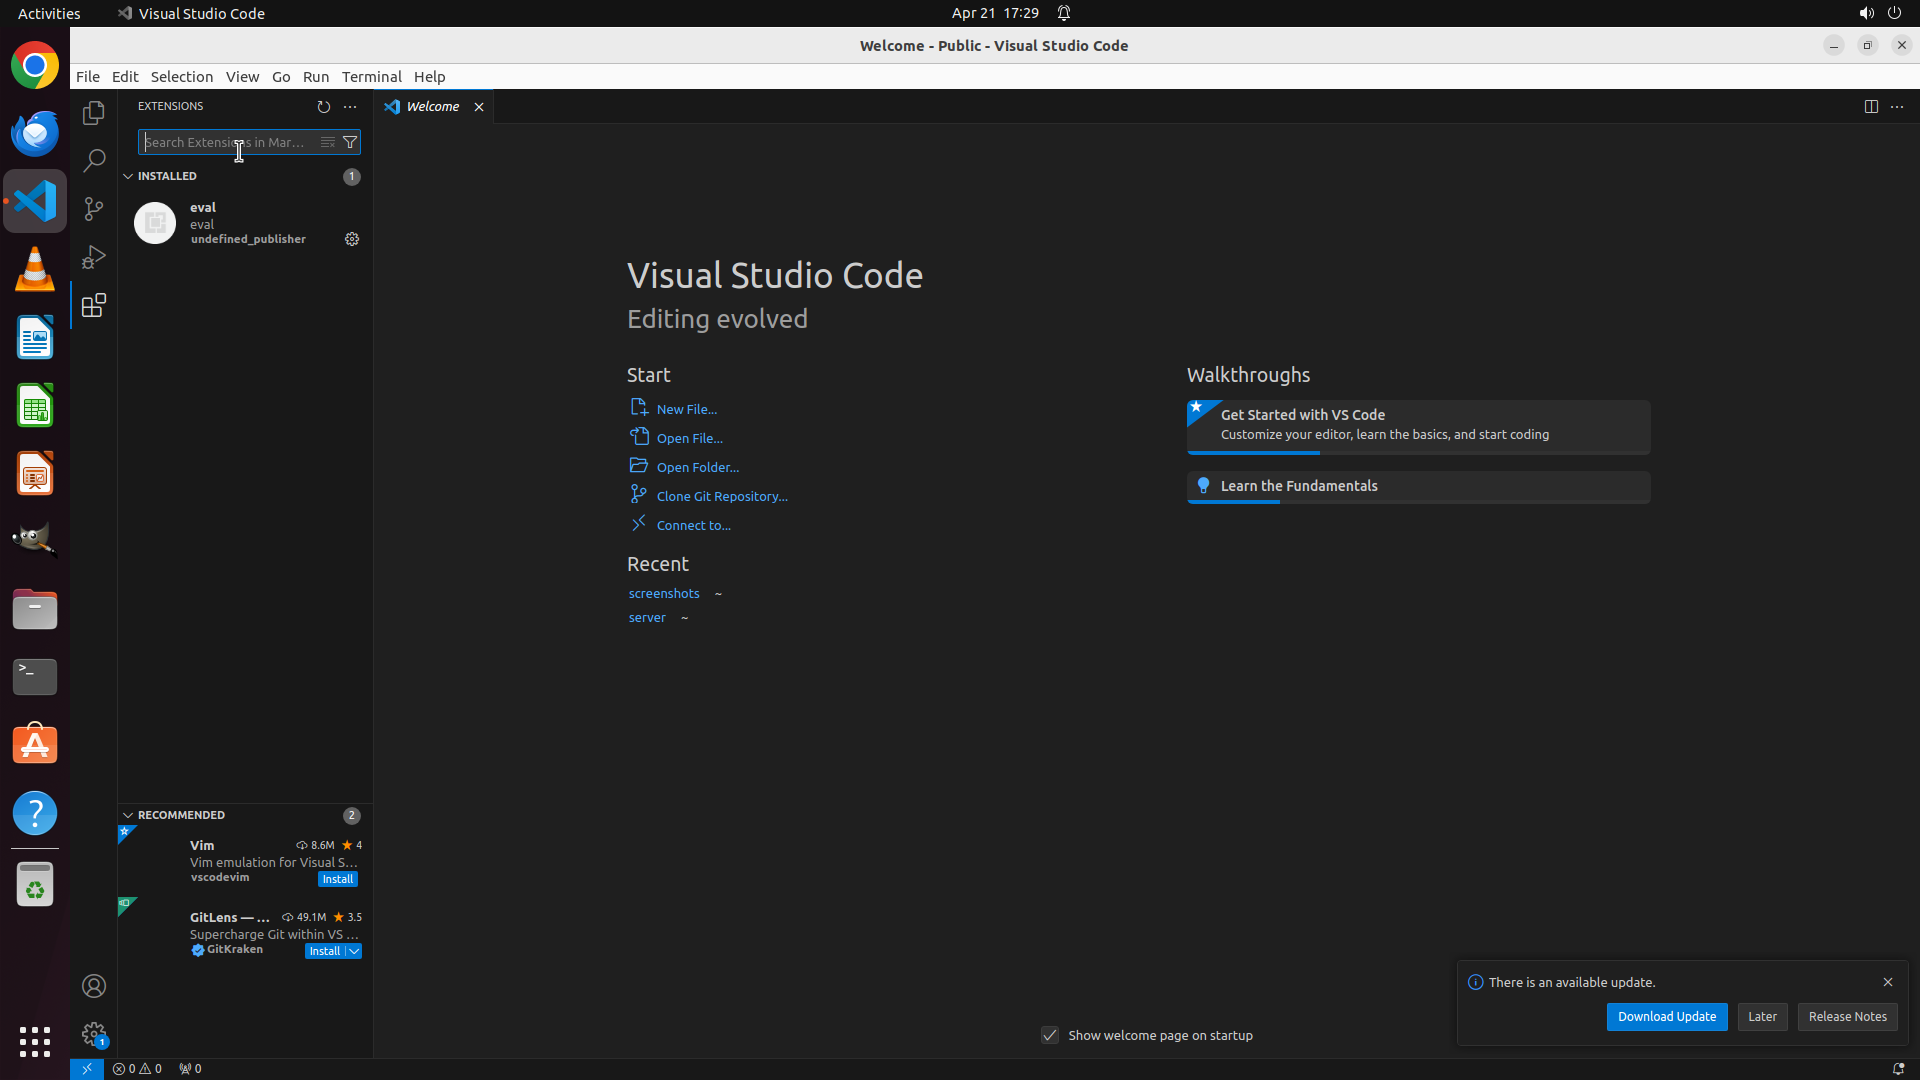The image size is (1920, 1080).
Task: Open the Source Control view
Action: click(93, 209)
